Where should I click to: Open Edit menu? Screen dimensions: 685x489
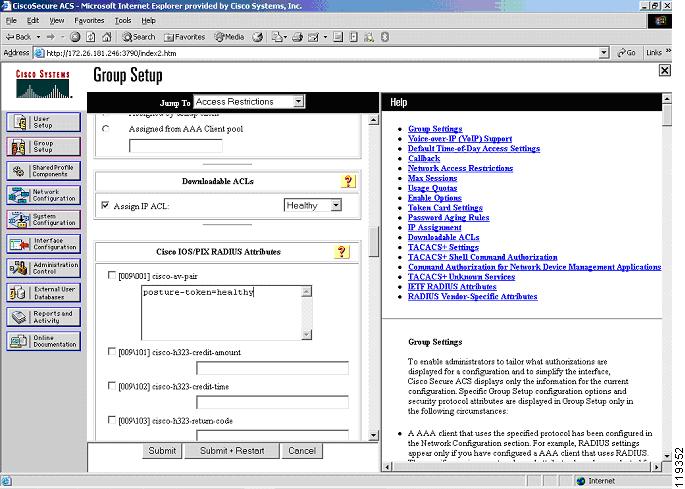click(33, 21)
